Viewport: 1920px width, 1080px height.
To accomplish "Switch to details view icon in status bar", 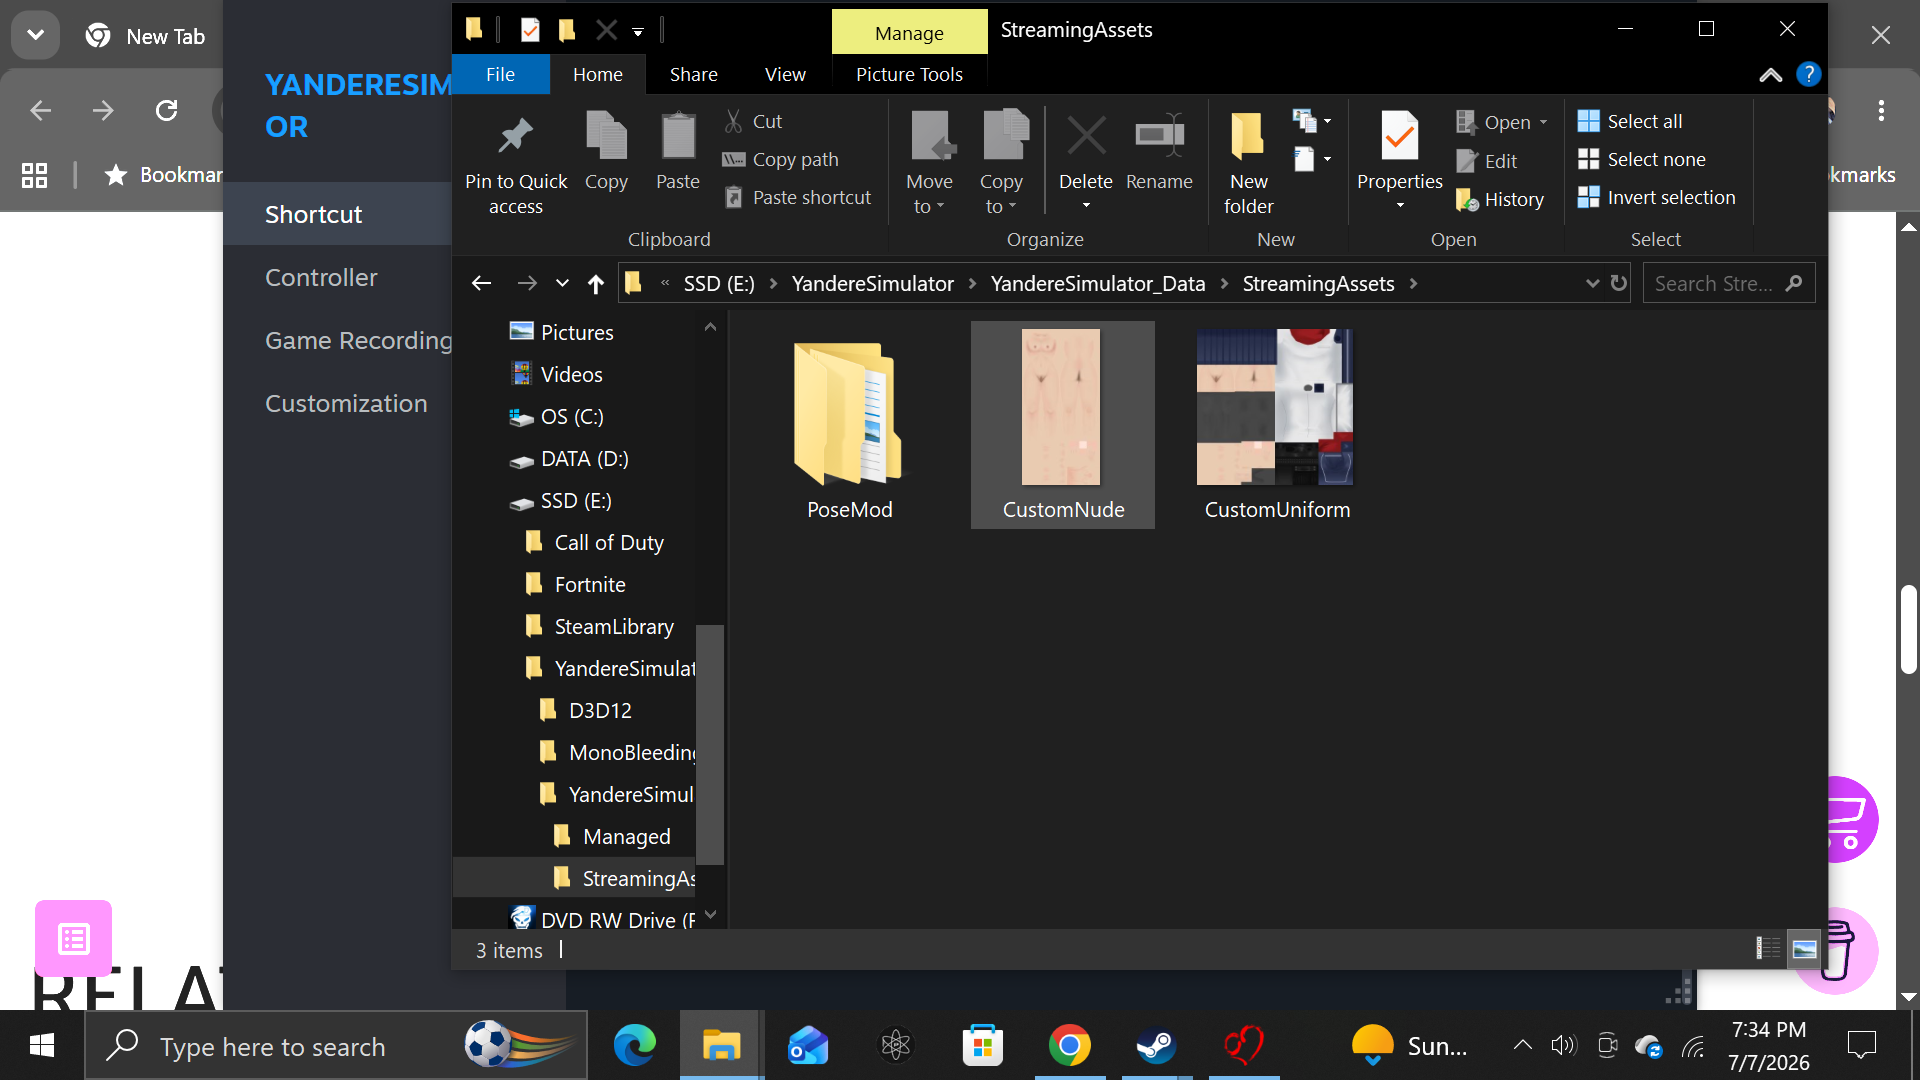I will pyautogui.click(x=1767, y=949).
